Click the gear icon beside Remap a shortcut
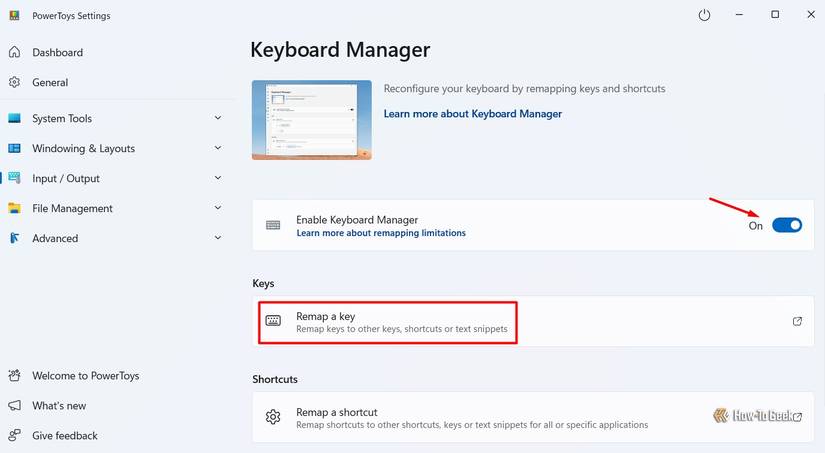 (x=273, y=417)
